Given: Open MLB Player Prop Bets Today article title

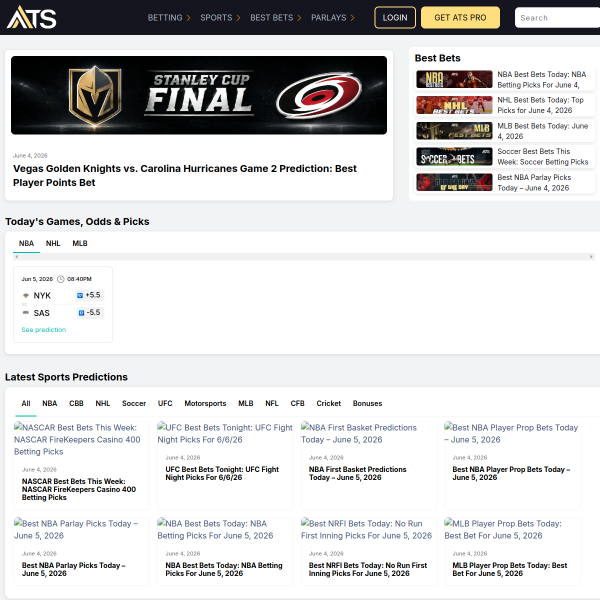Looking at the screenshot, I should pos(510,569).
